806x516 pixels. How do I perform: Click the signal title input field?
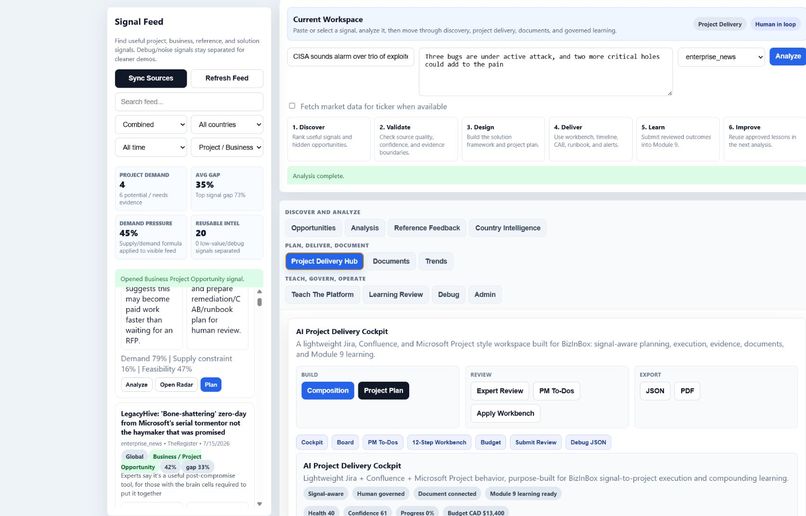point(351,57)
